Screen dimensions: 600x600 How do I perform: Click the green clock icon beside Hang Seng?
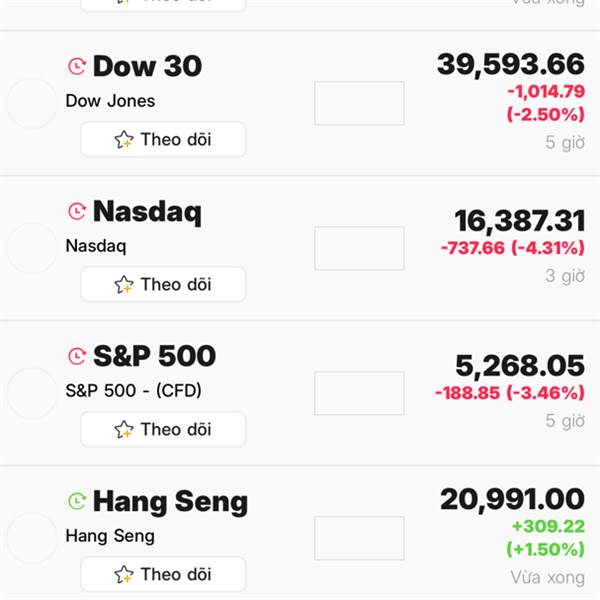(77, 500)
